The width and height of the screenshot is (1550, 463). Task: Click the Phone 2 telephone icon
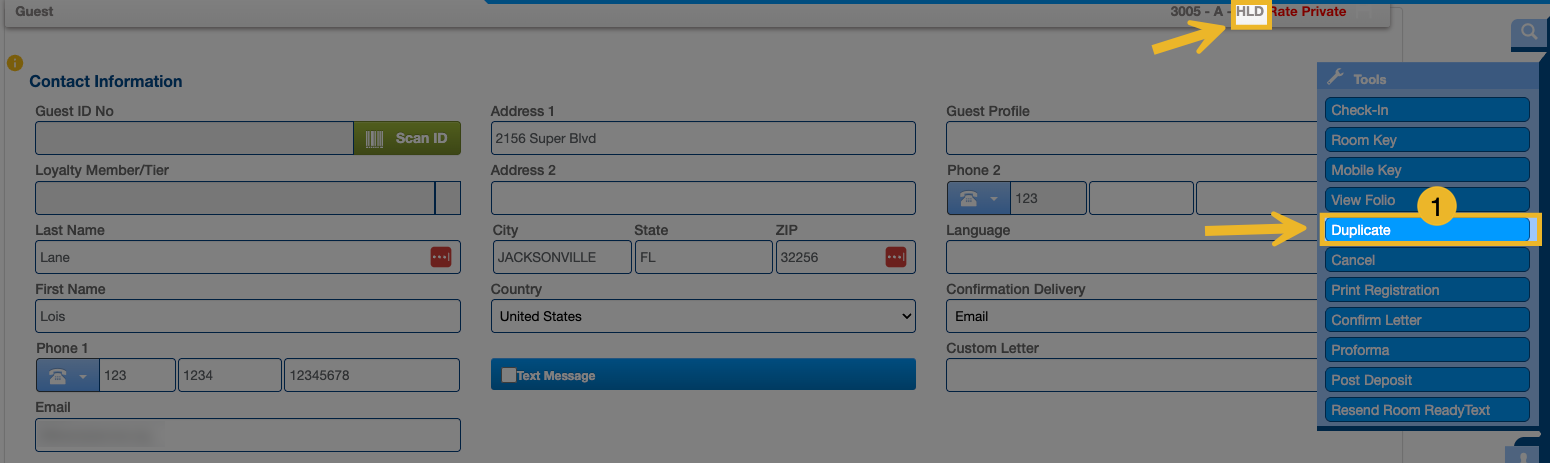pos(968,199)
